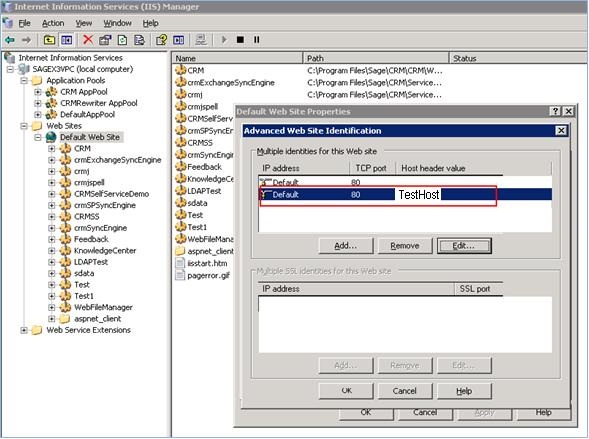
Task: Click the sdata icon in list pane
Action: (x=181, y=203)
